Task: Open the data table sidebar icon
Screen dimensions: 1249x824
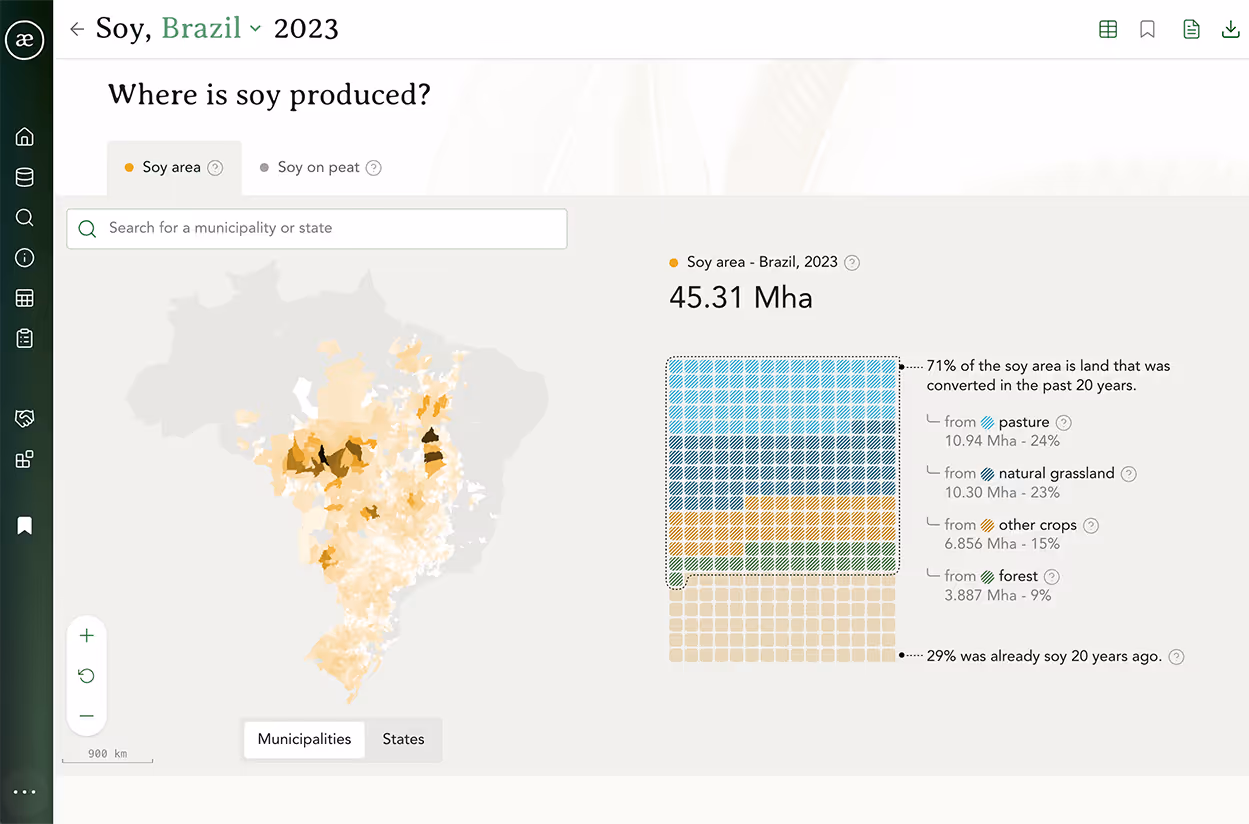Action: coord(24,297)
